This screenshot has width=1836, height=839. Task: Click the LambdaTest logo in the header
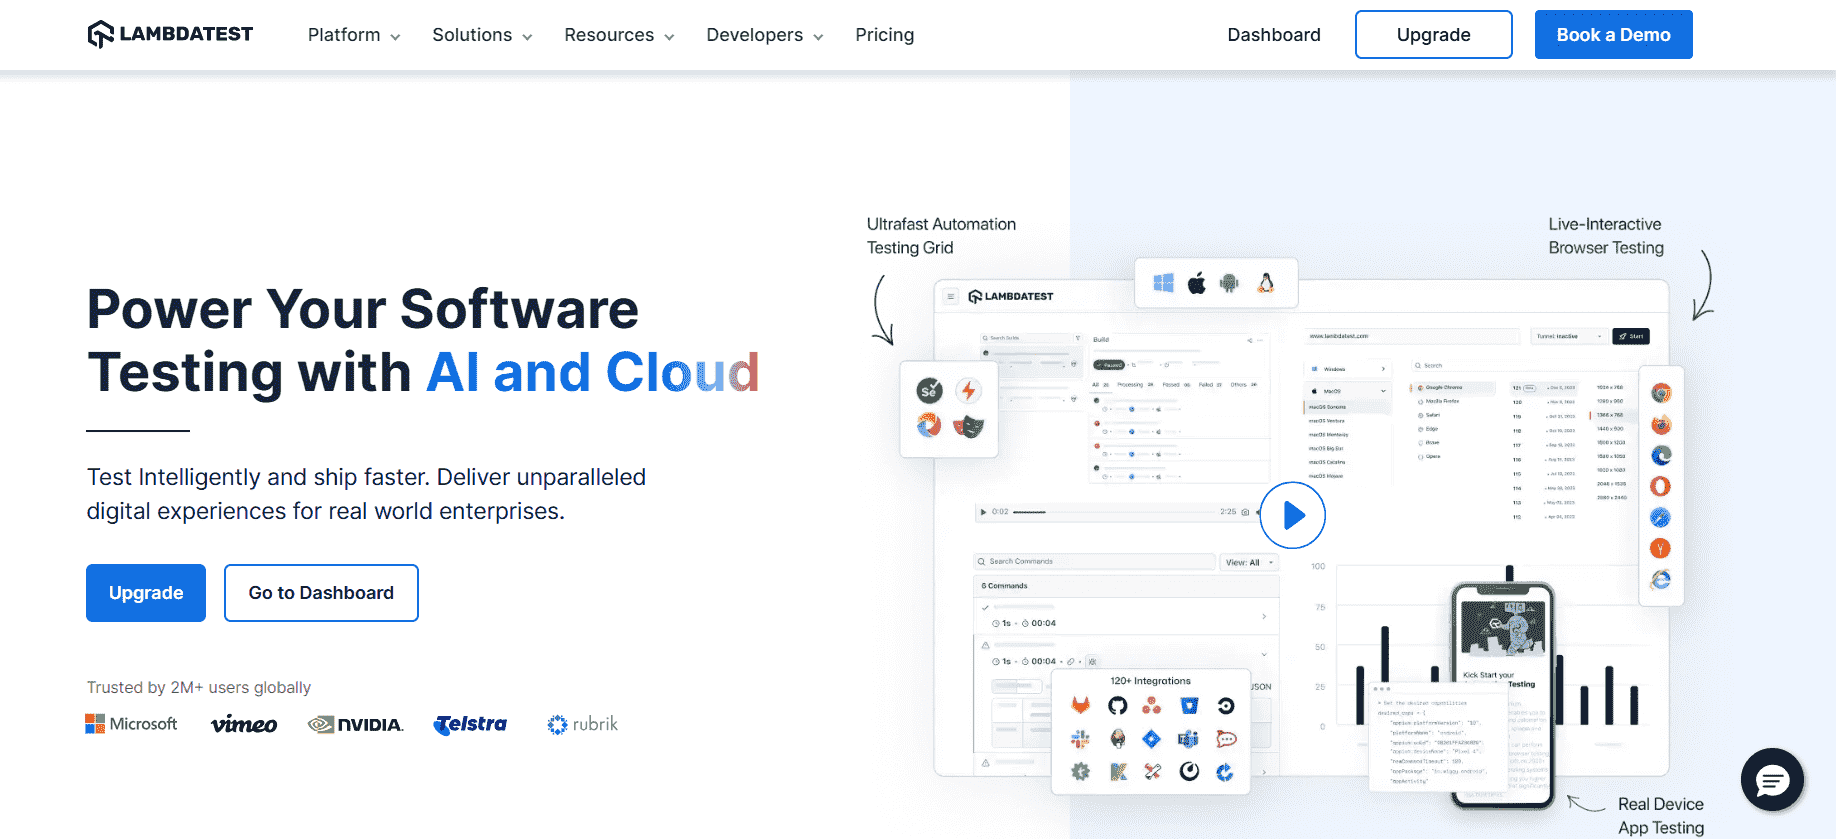click(x=170, y=34)
